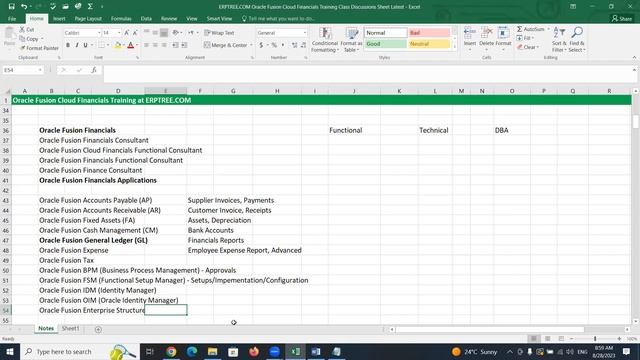Click the Windows Start button
Viewport: 640px width, 360px height.
click(x=10, y=351)
